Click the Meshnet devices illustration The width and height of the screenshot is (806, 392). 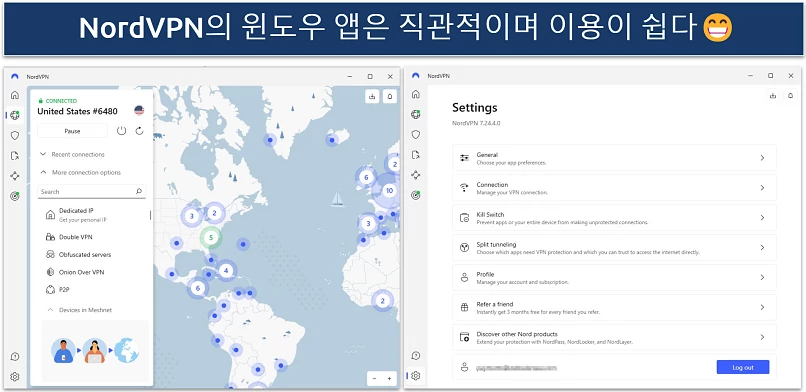click(x=95, y=351)
